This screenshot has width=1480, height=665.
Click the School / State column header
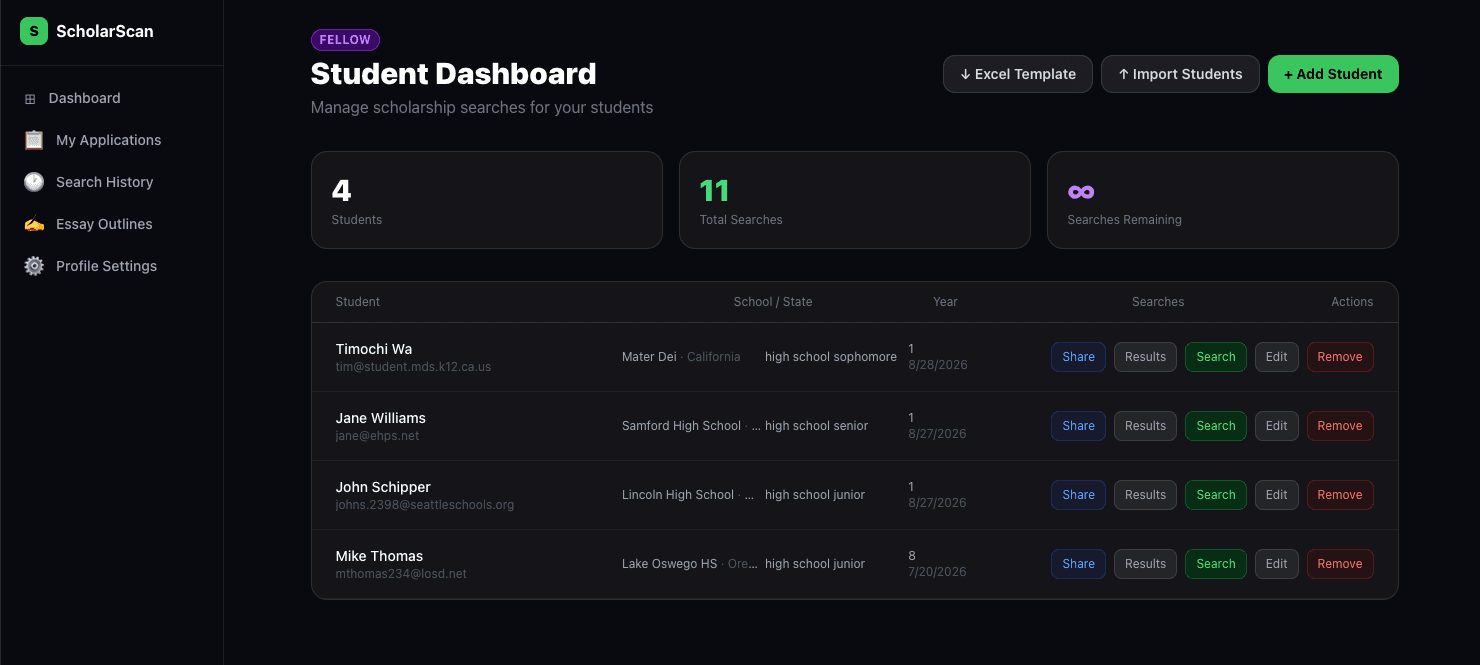click(773, 302)
